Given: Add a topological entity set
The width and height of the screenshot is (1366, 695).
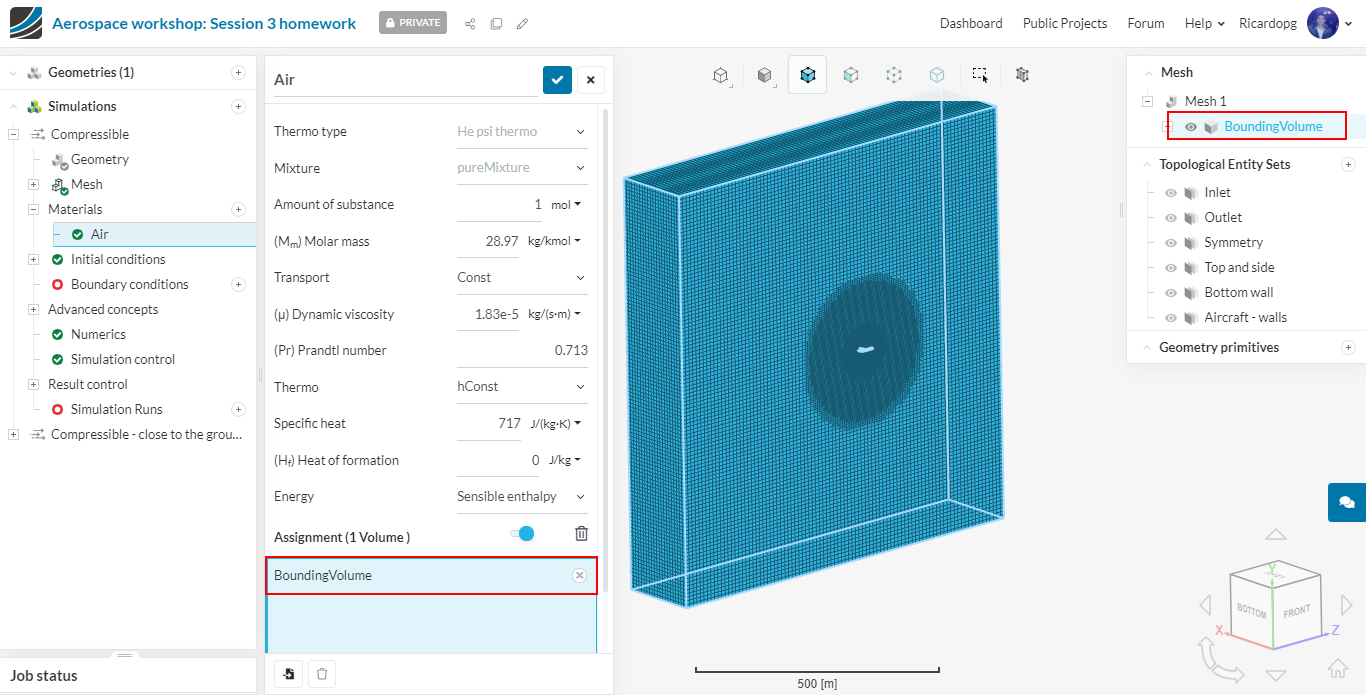Looking at the screenshot, I should pos(1348,164).
